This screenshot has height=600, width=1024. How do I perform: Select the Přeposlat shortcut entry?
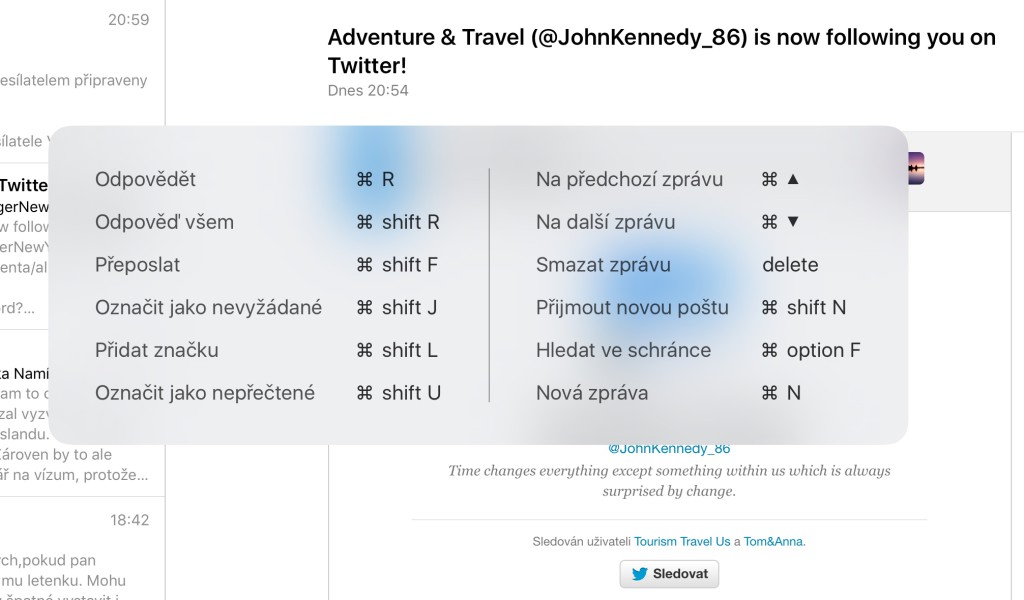(138, 265)
